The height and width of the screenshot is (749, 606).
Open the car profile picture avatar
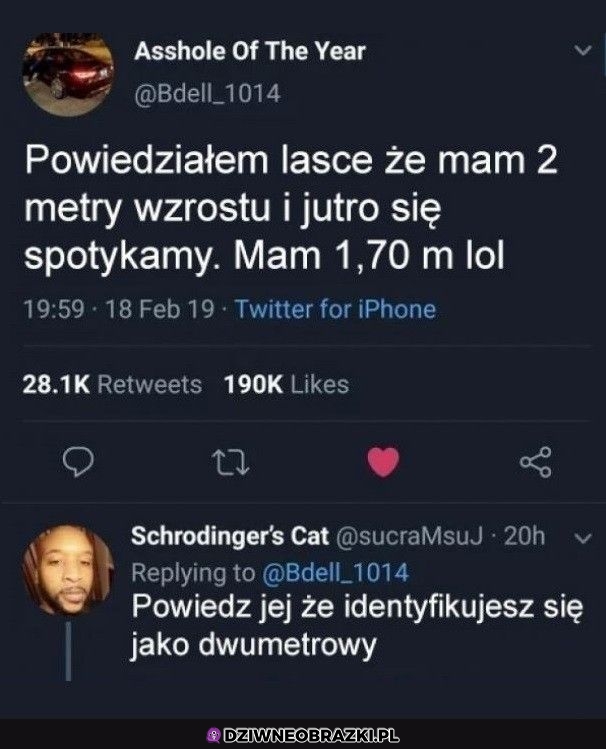68,75
